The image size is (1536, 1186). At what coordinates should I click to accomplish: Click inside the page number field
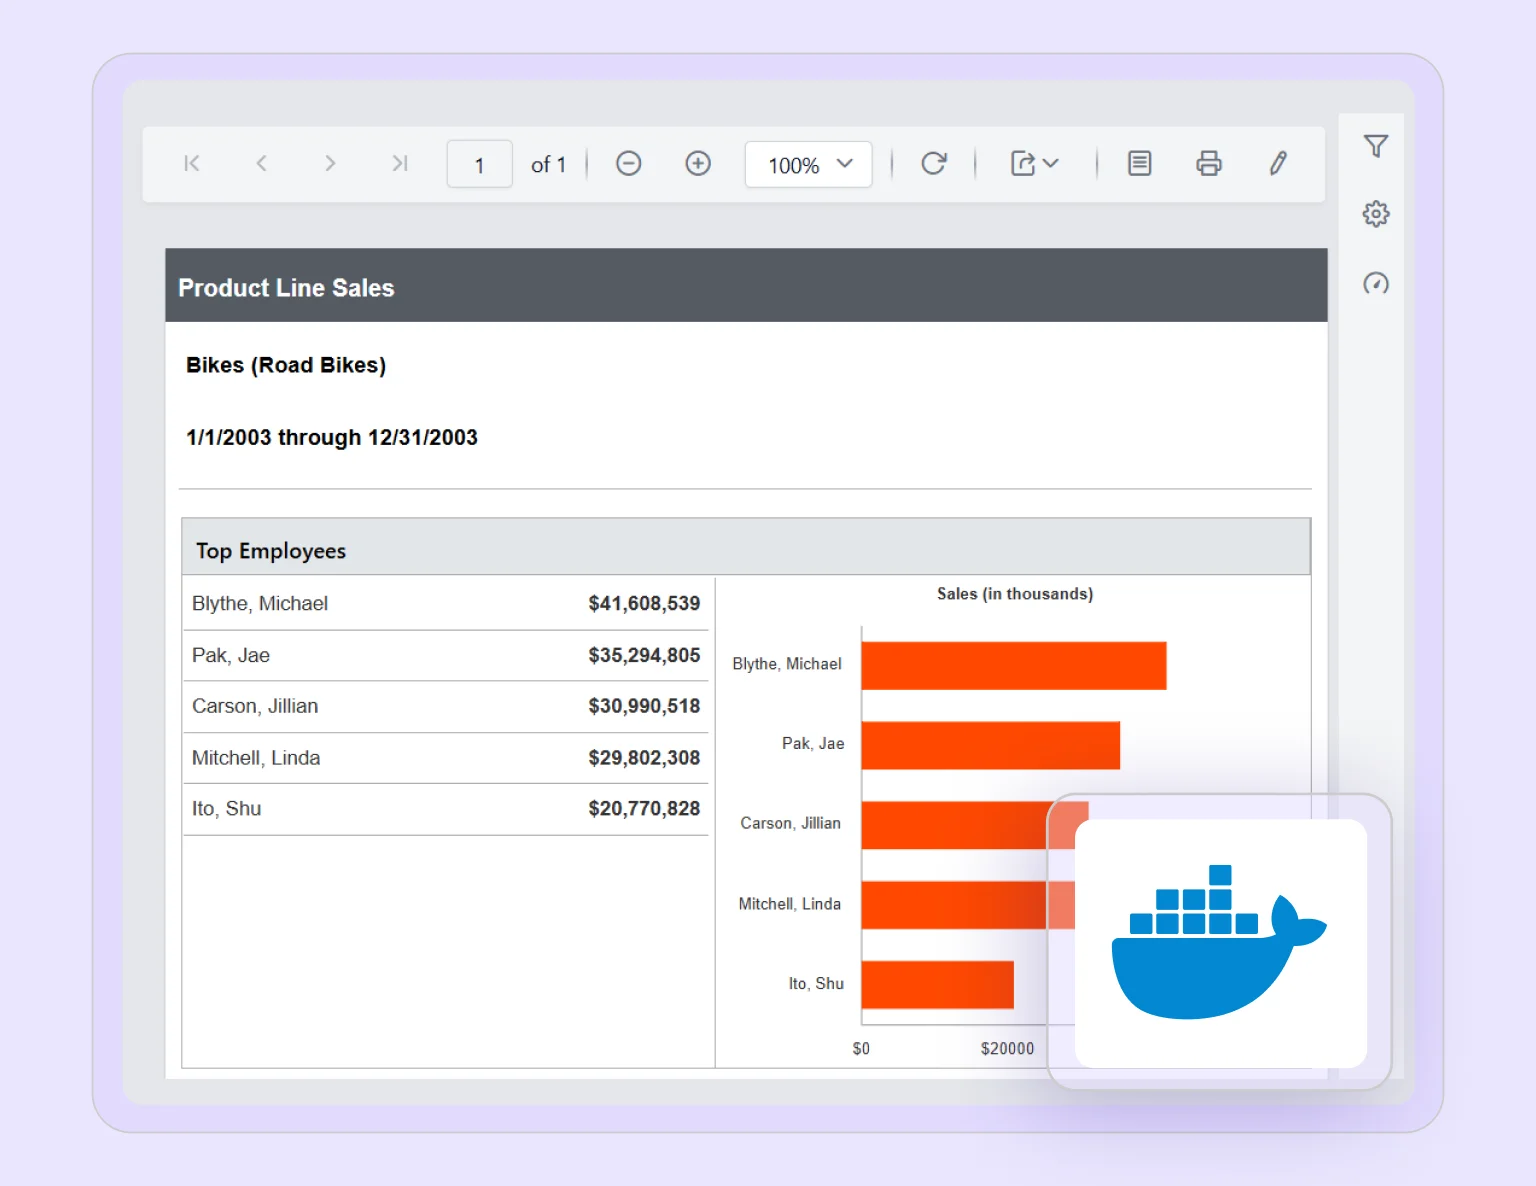(479, 164)
